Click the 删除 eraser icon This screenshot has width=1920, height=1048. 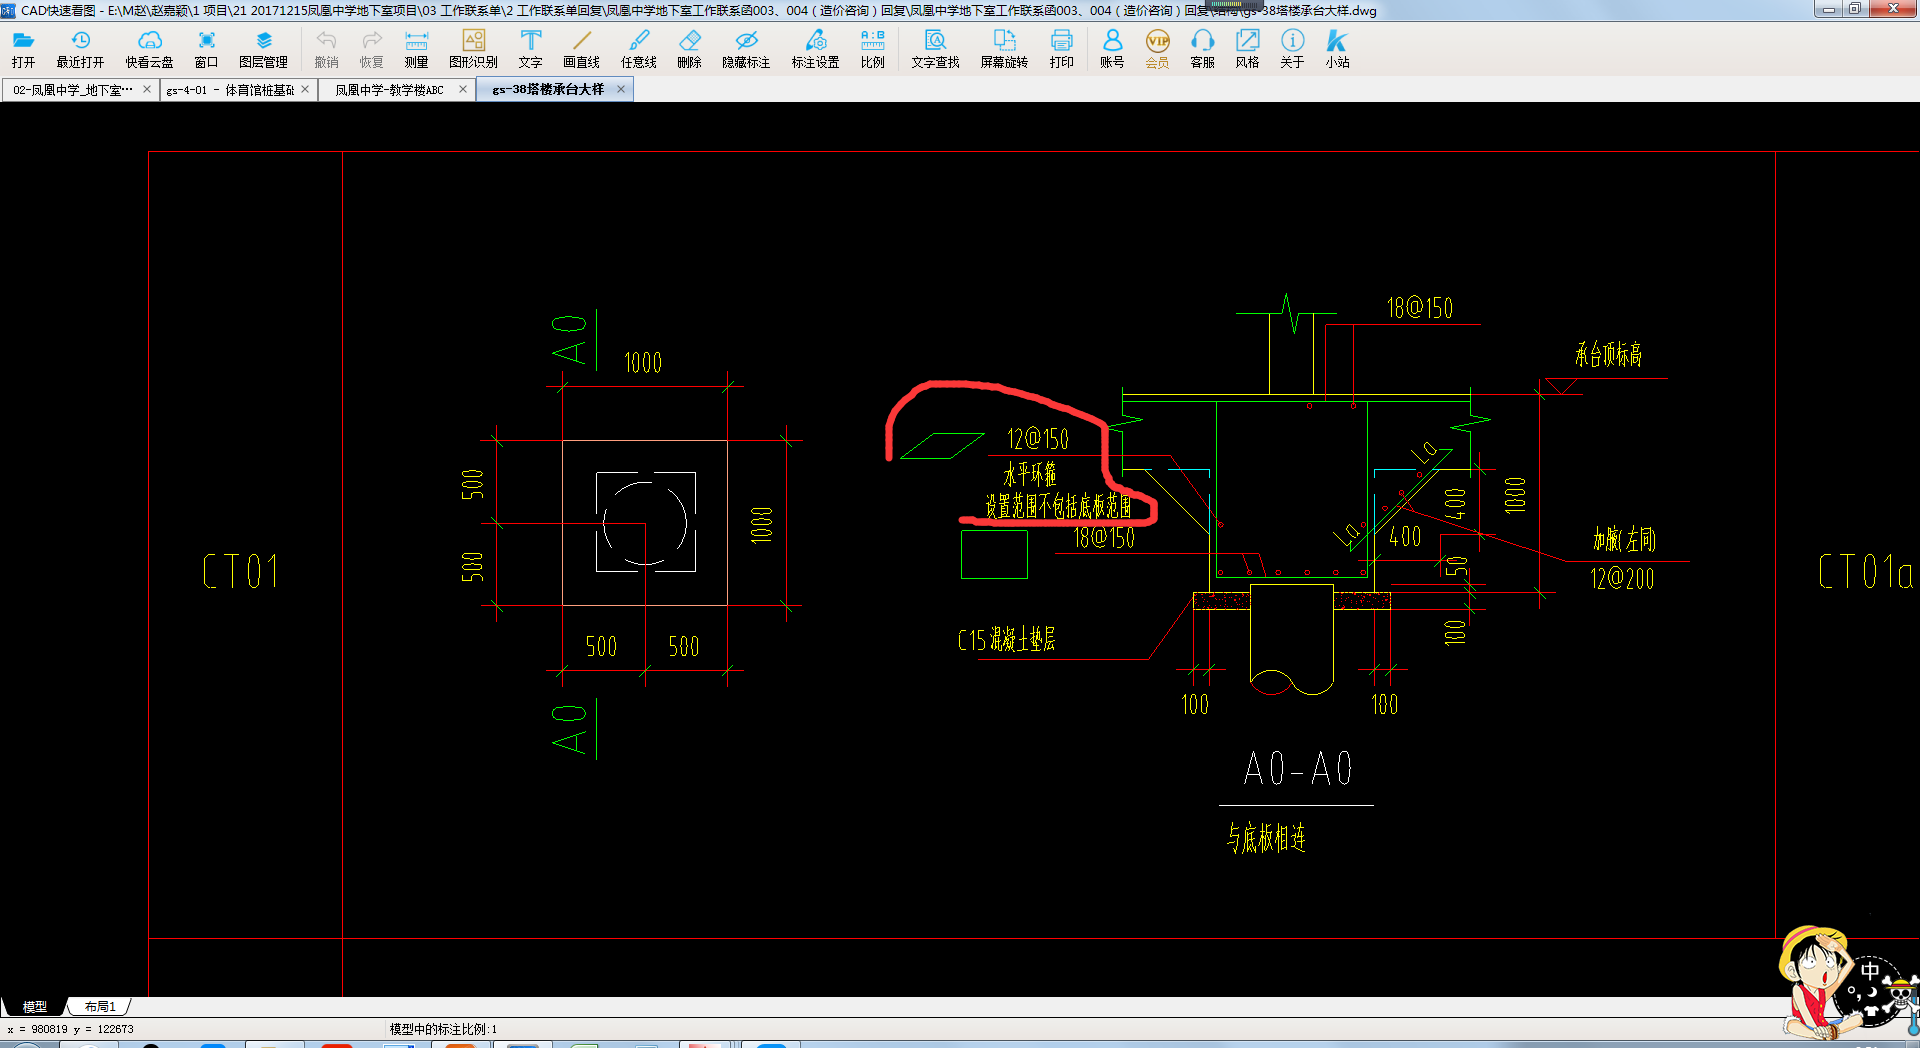(689, 48)
